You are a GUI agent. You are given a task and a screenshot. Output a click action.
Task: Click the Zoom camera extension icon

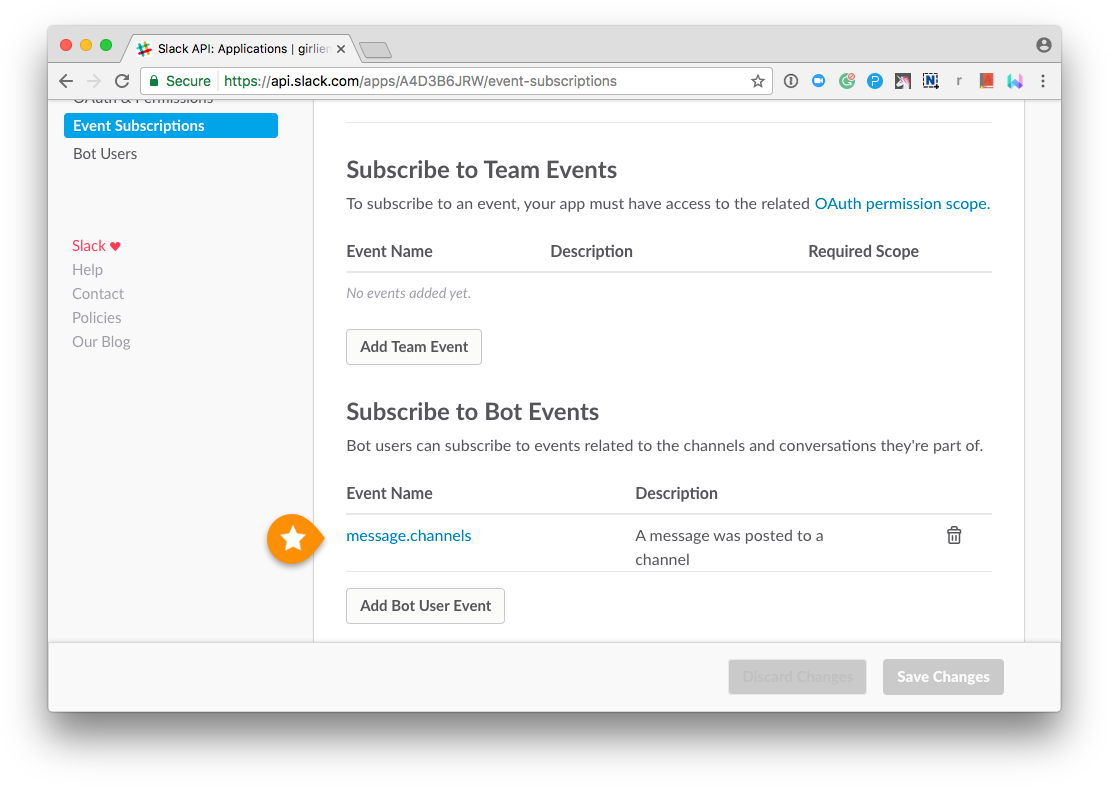point(819,81)
